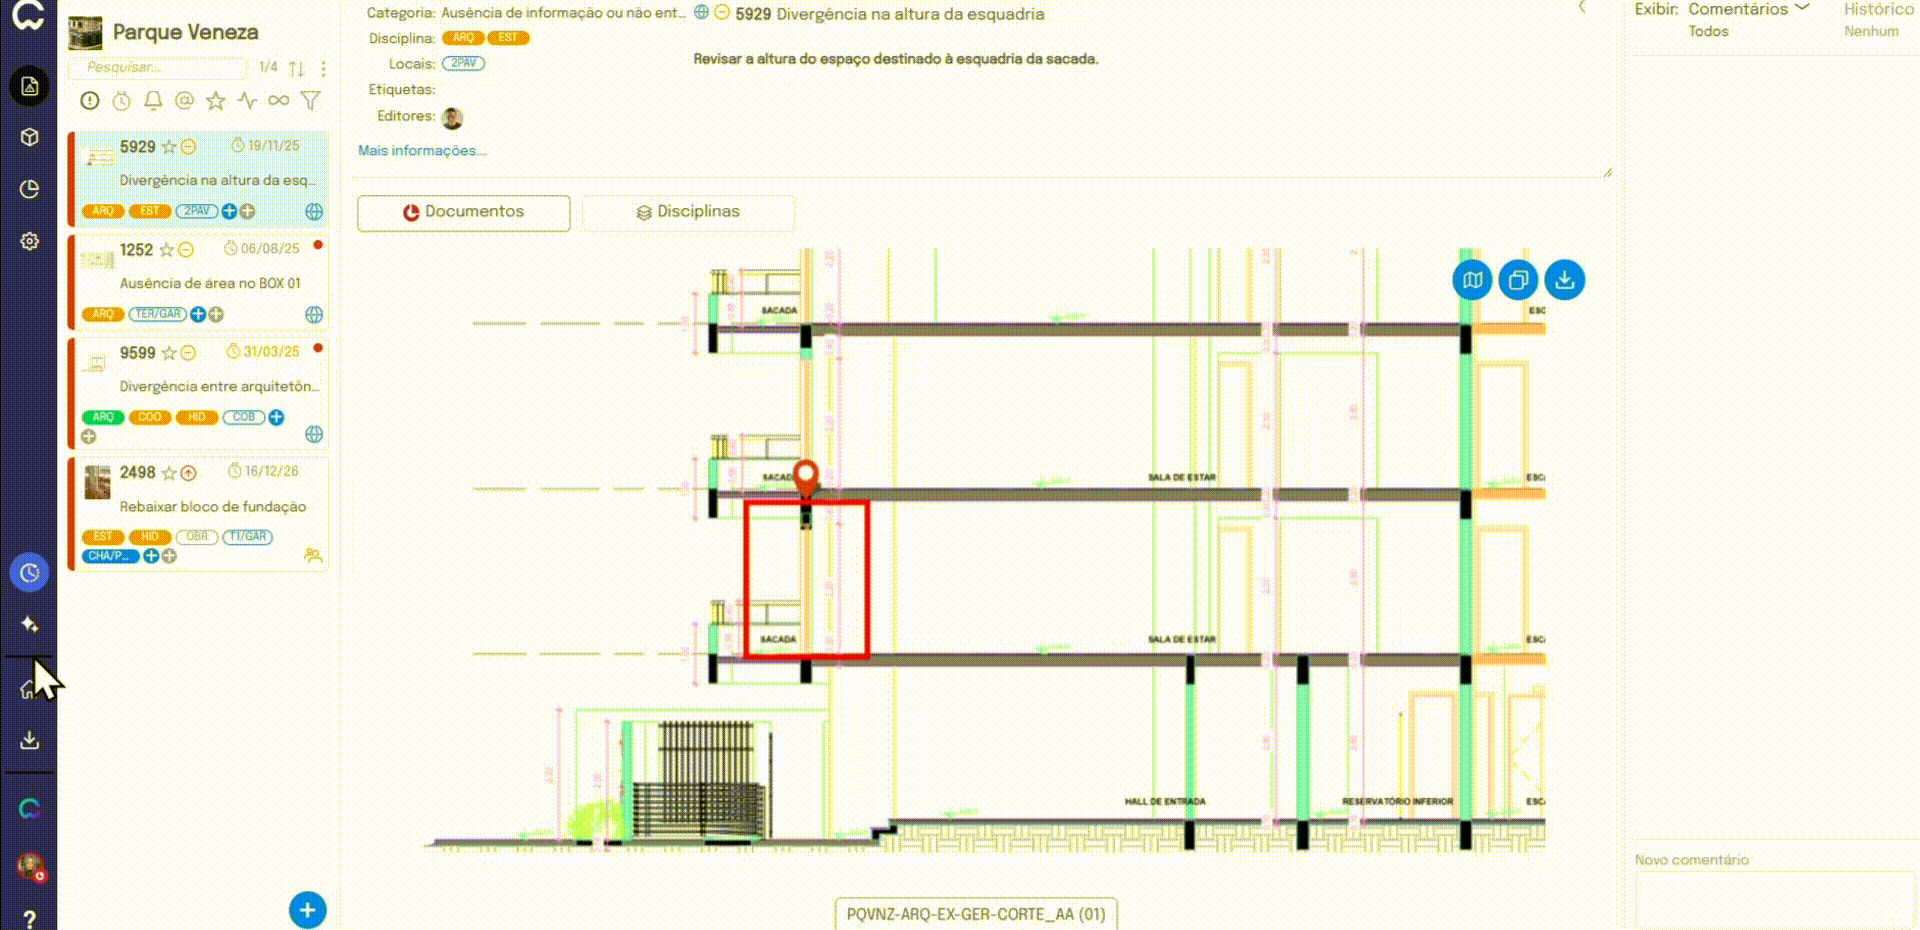Click the blue map button over the drawing
The image size is (1920, 930).
[x=1472, y=280]
